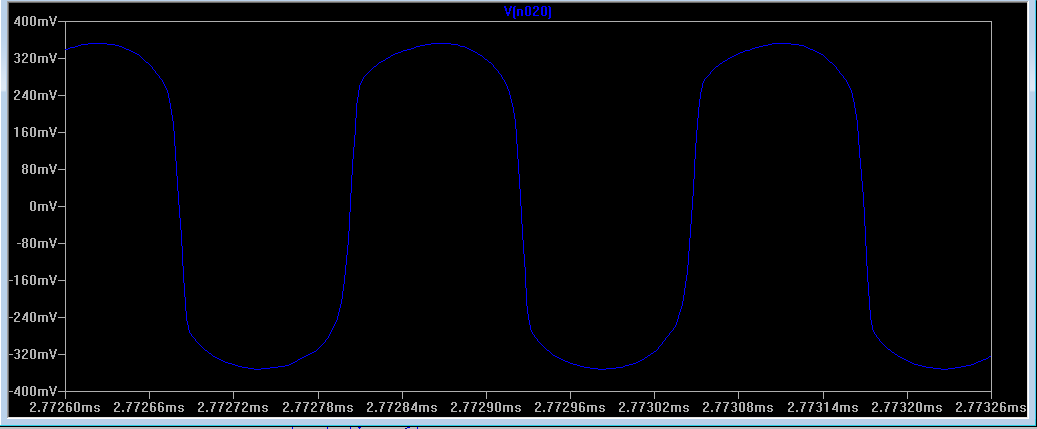Click the 2.77290ms time axis label
Screen dimensions: 1037x429
tap(485, 408)
